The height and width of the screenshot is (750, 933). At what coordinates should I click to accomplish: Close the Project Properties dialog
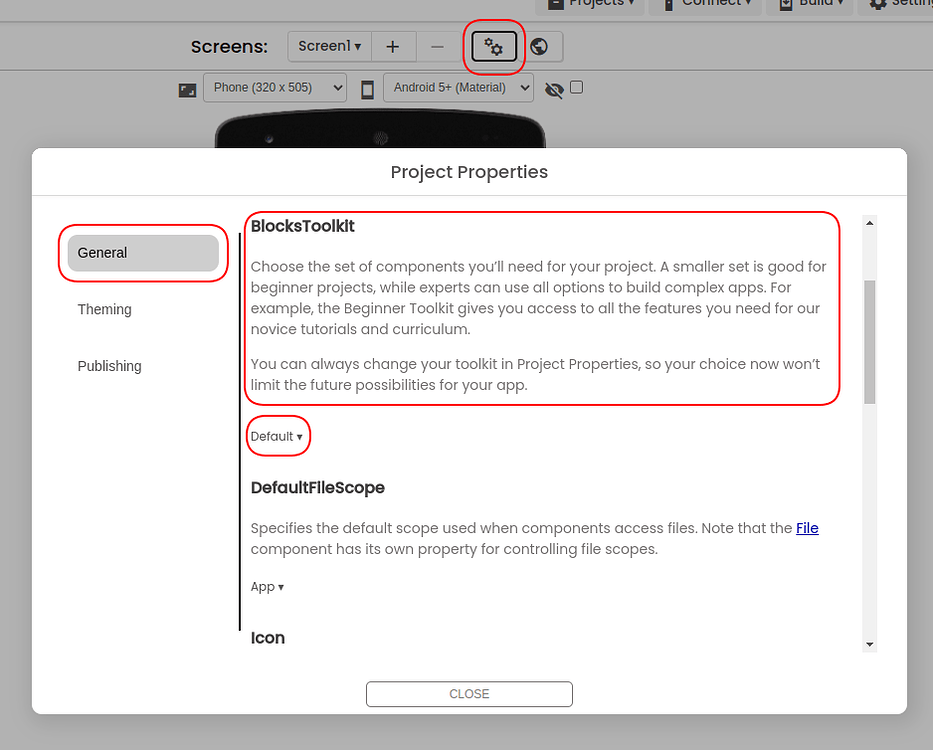469,693
